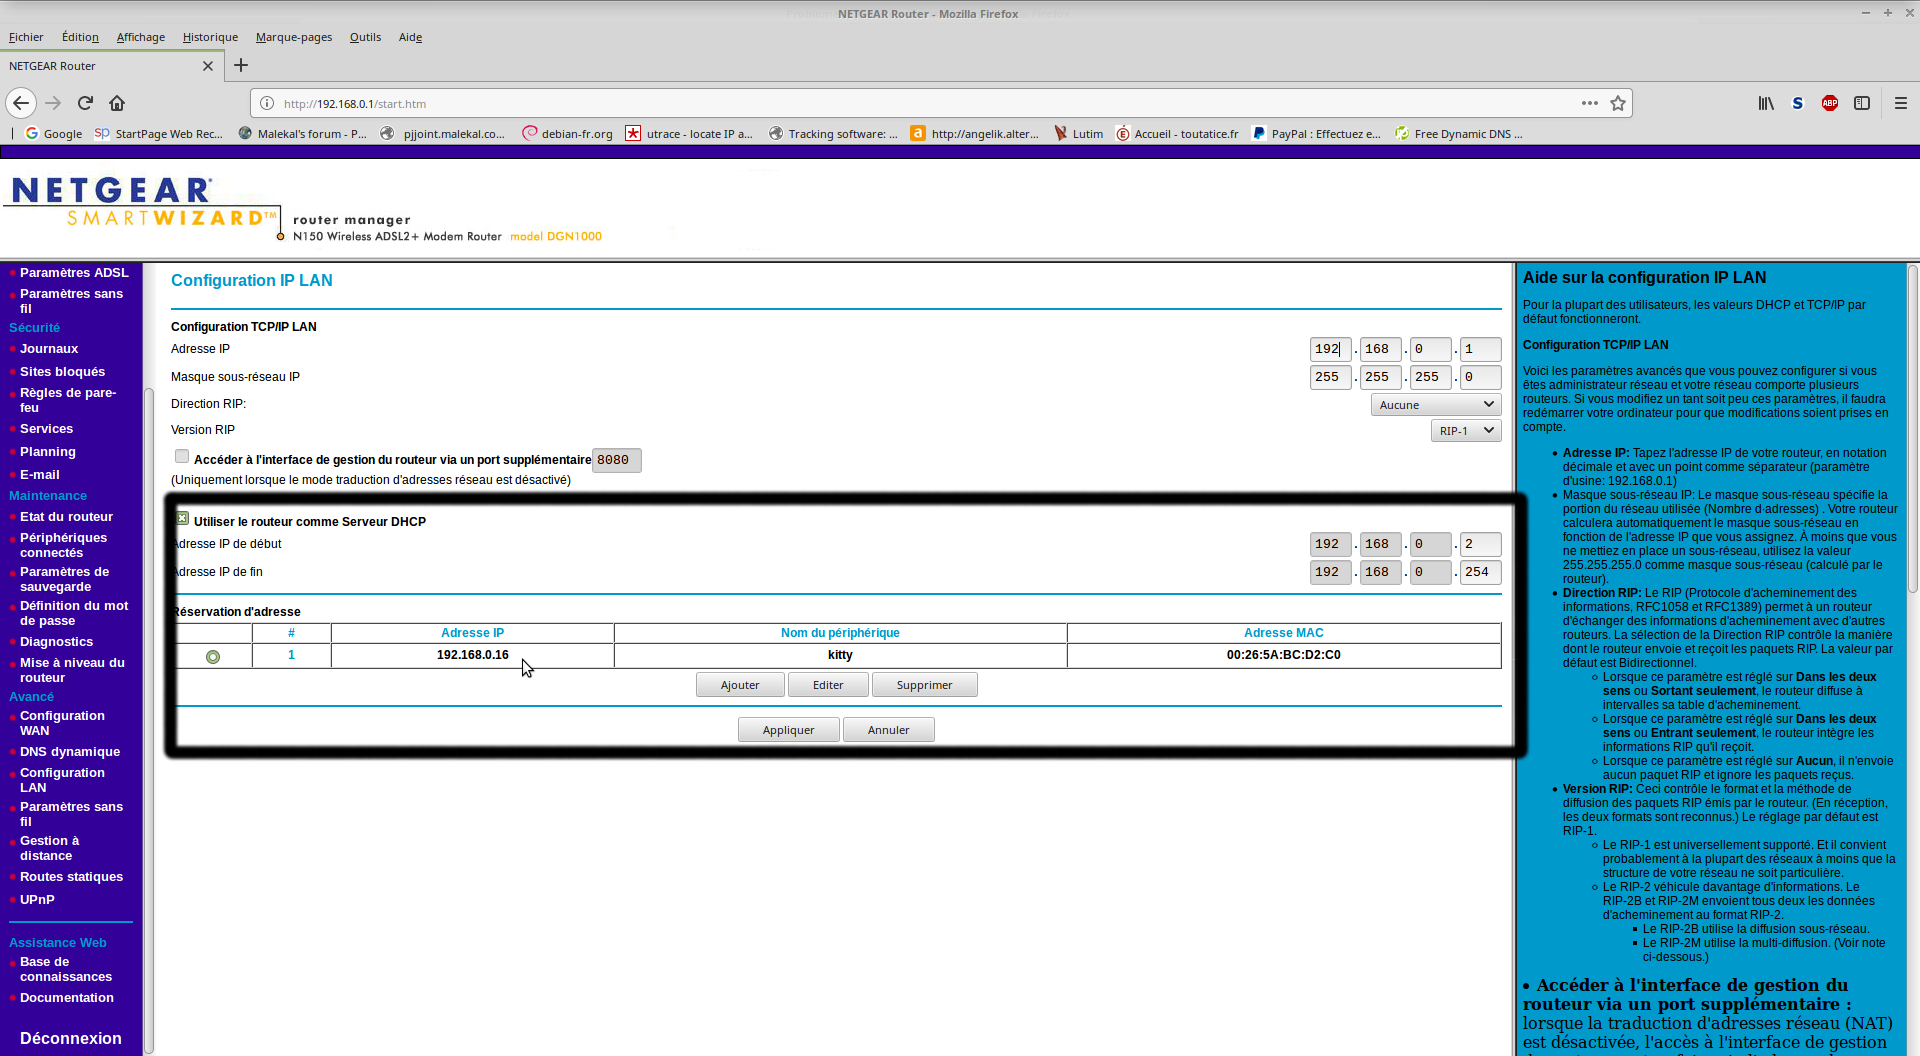Open Etat du routeur link
1920x1056 pixels.
66,516
